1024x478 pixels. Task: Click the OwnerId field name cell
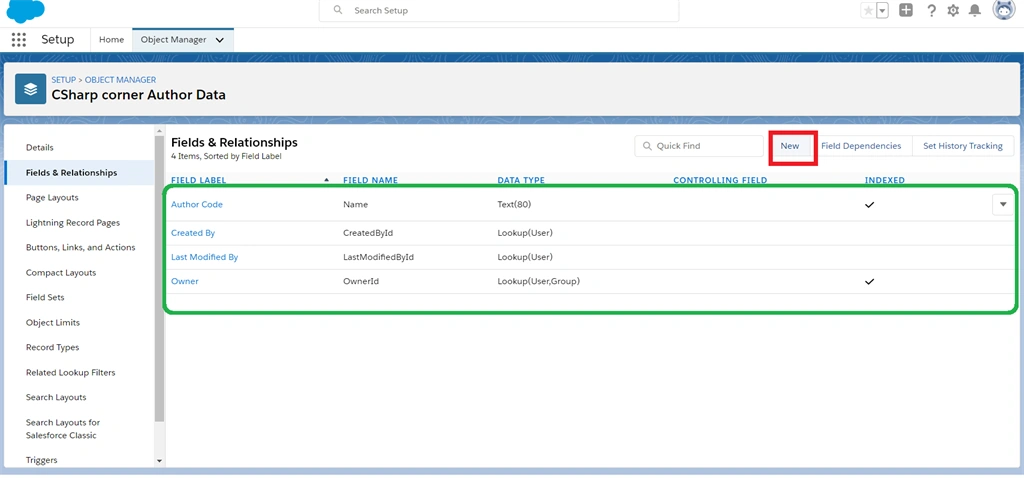click(x=361, y=281)
